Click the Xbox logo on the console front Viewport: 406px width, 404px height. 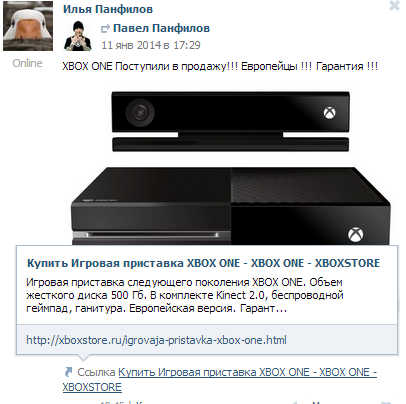coord(356,234)
